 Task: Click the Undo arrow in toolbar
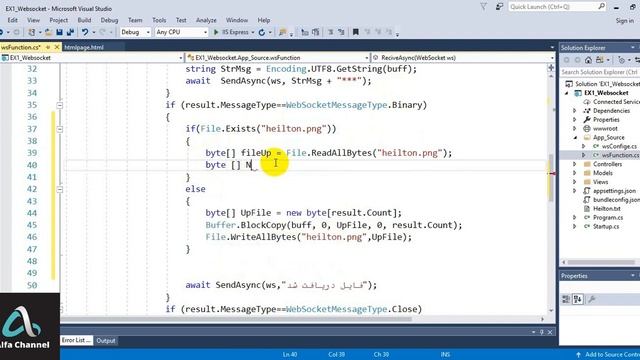pyautogui.click(x=84, y=32)
